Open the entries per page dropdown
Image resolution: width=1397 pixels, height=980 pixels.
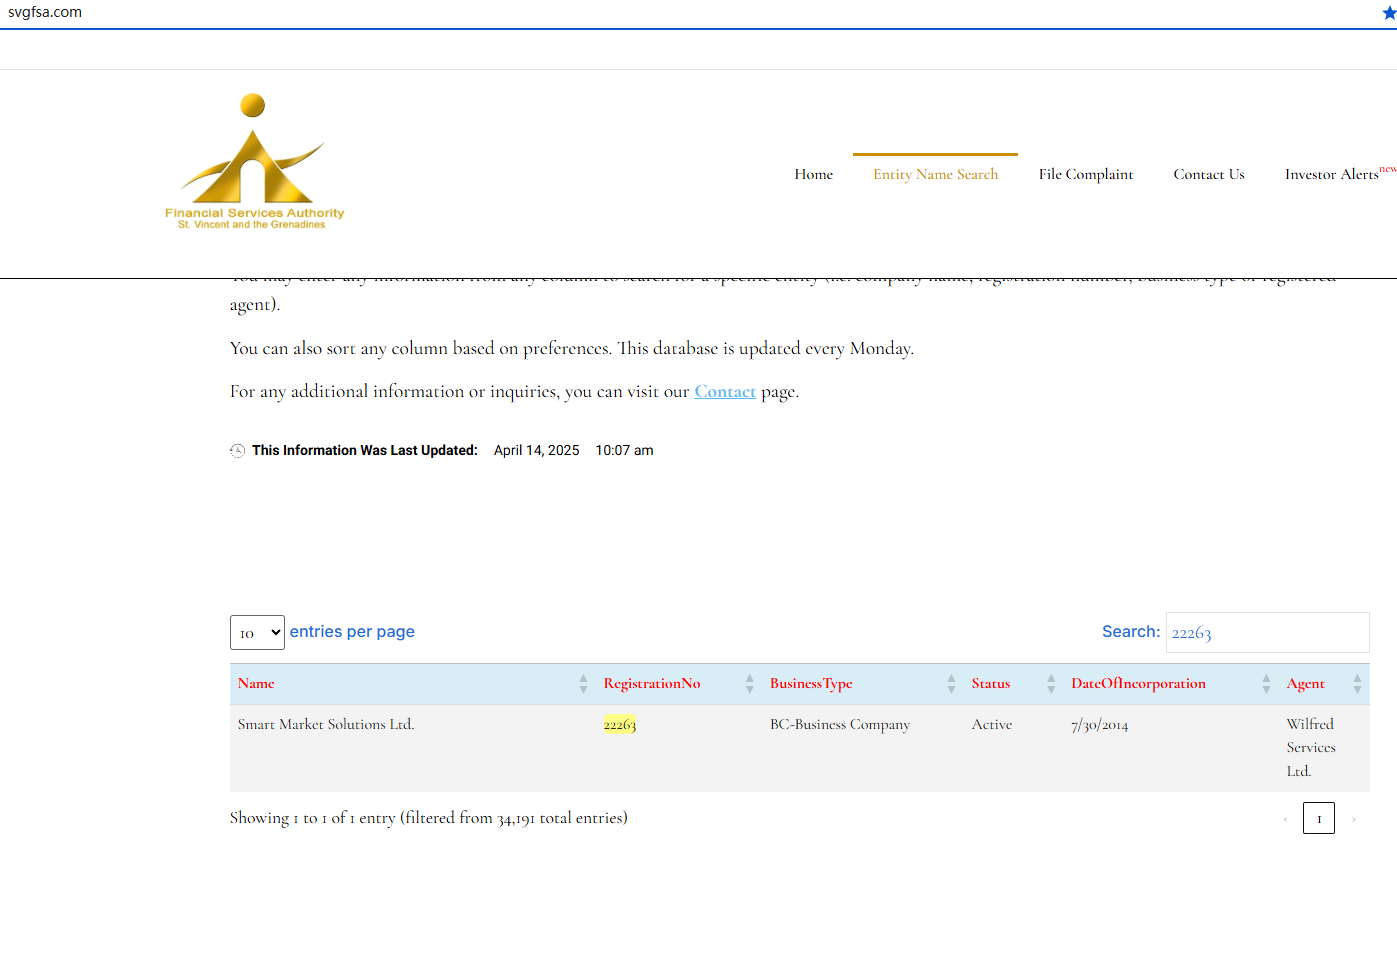[257, 633]
